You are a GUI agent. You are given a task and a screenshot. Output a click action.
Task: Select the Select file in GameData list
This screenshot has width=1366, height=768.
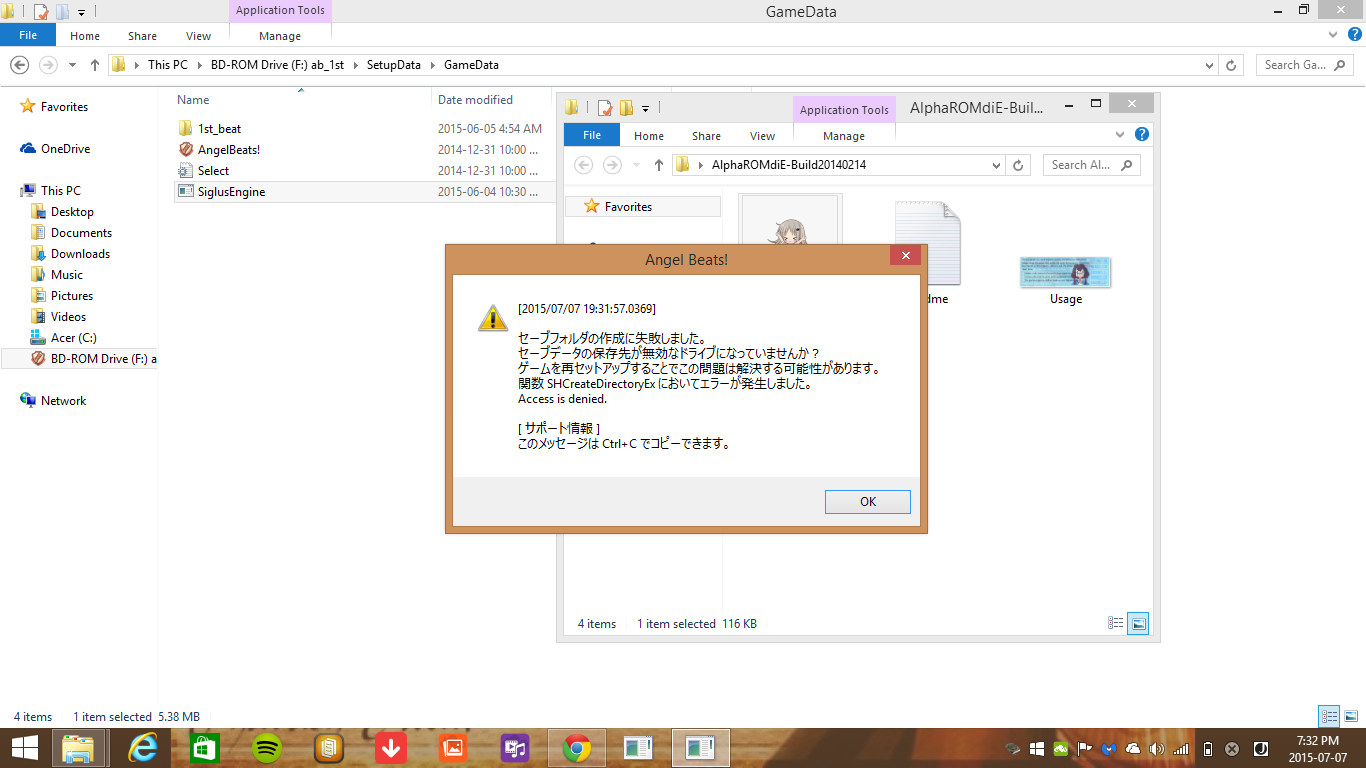pyautogui.click(x=213, y=170)
